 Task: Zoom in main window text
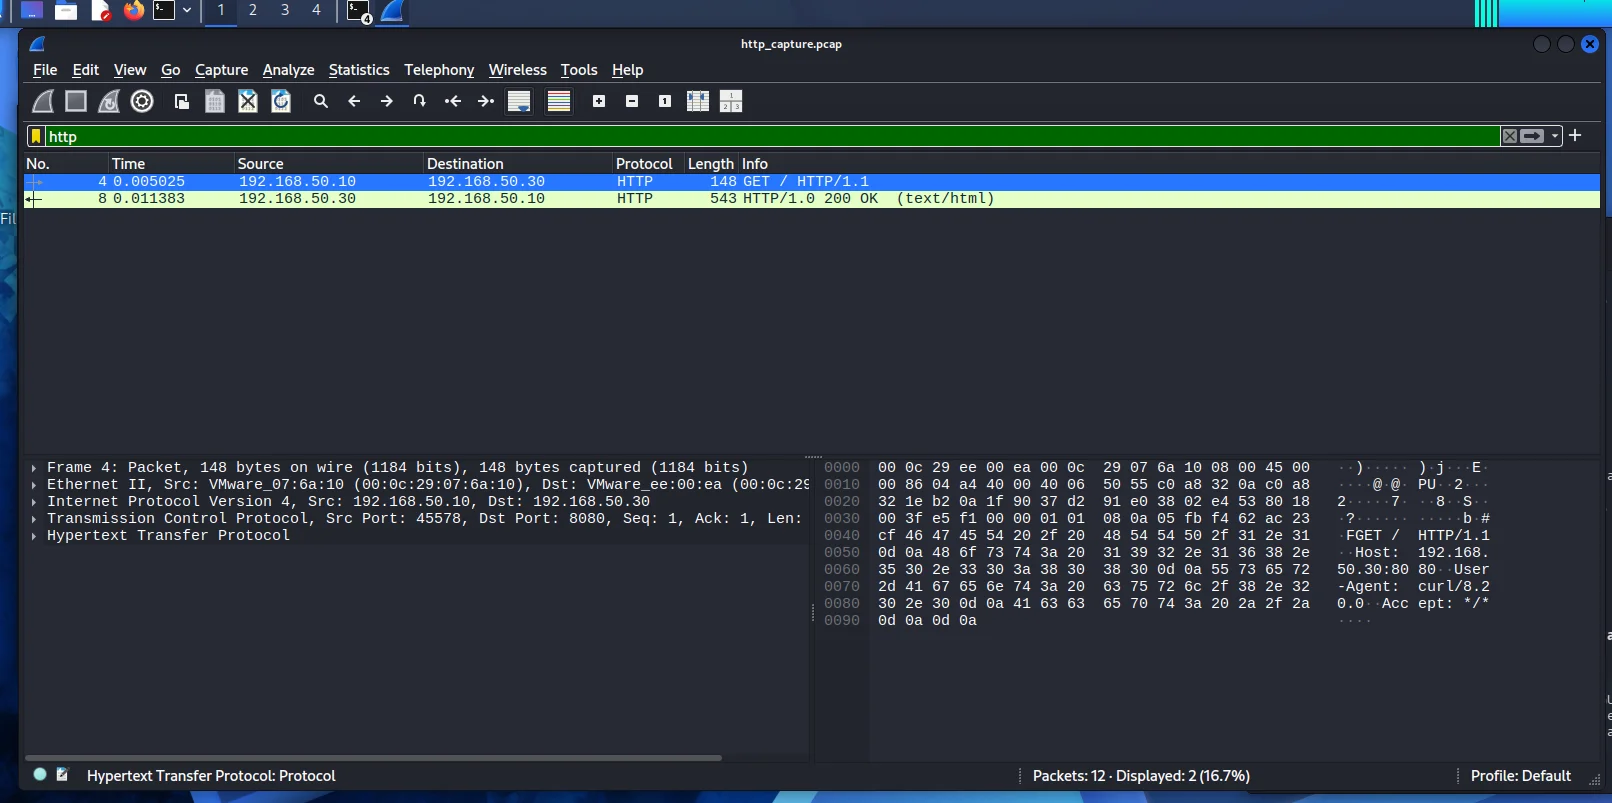point(599,101)
